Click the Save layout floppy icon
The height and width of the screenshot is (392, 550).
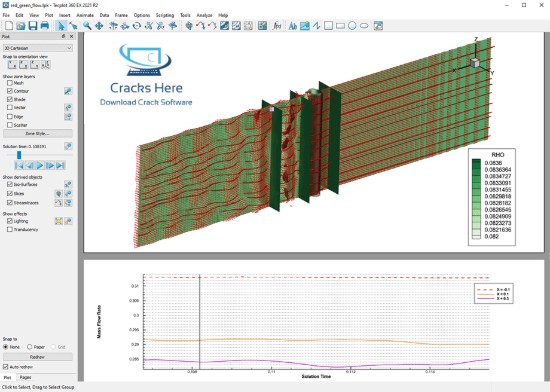point(33,26)
